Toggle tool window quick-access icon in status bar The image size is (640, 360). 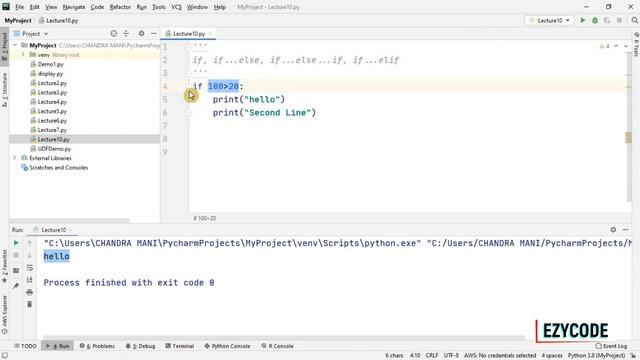click(x=4, y=356)
